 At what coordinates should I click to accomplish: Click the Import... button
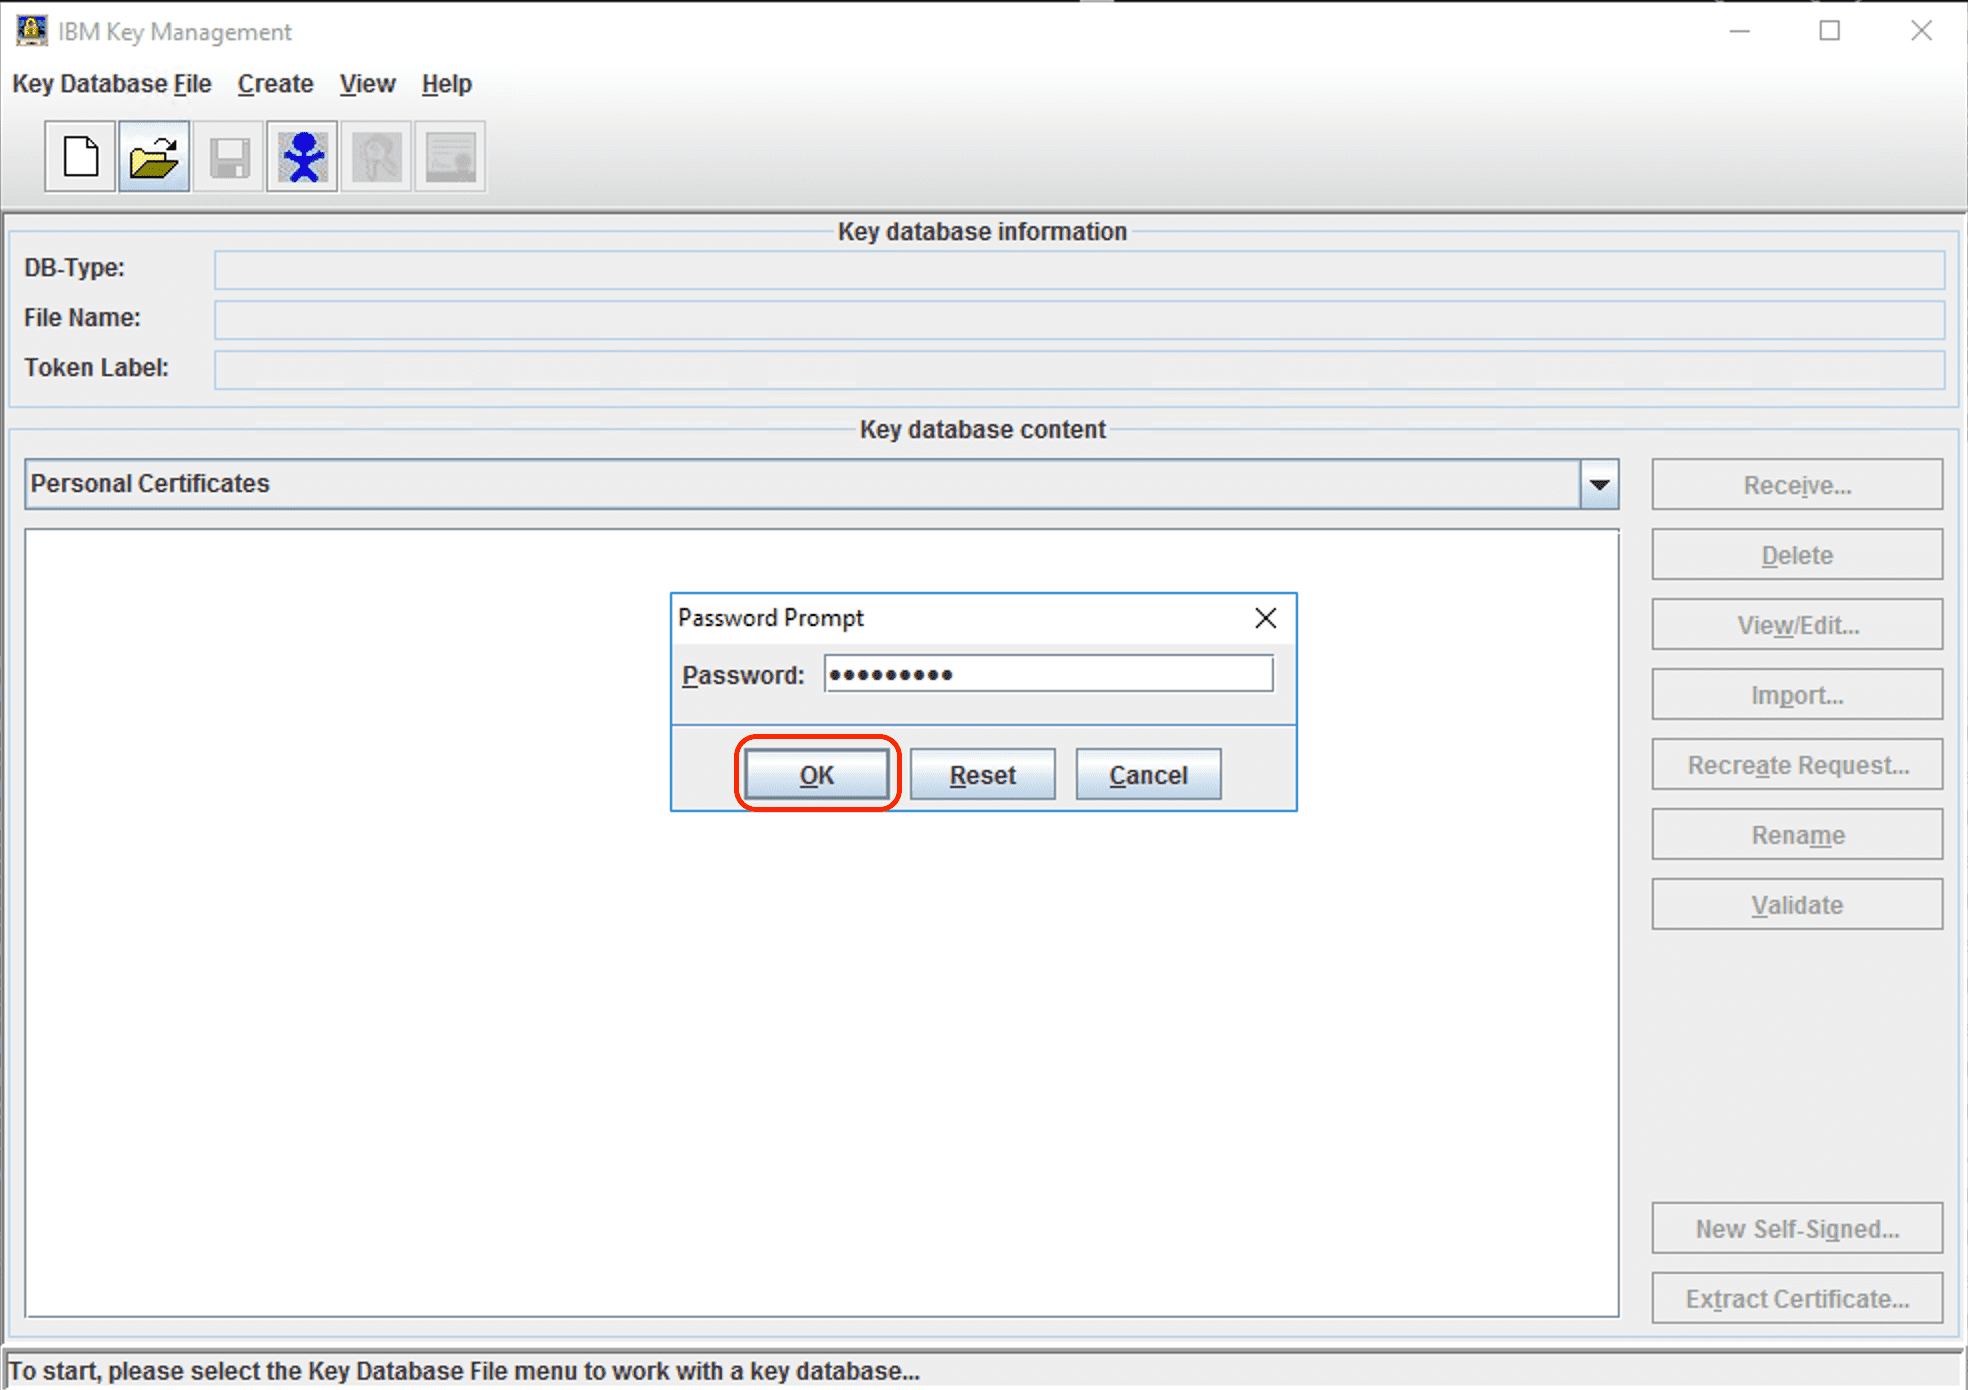coord(1797,695)
